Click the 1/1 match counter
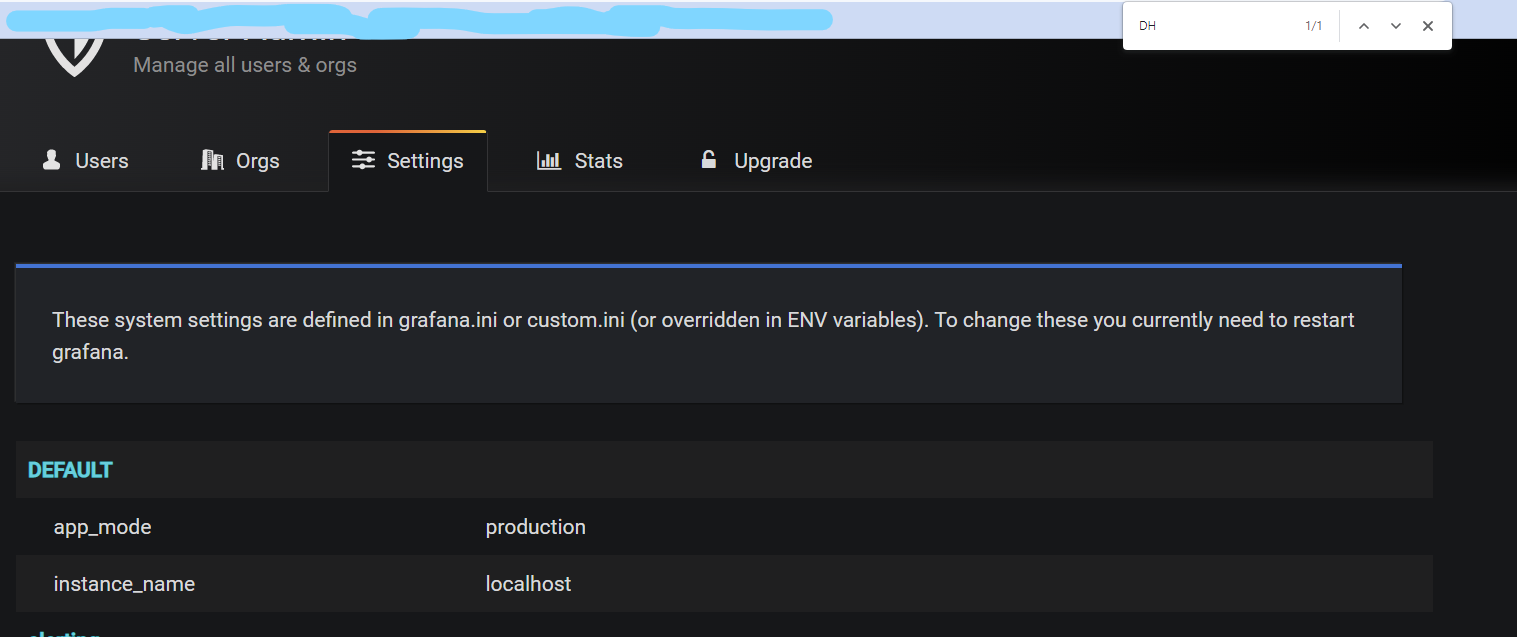Viewport: 1517px width, 637px height. [x=1314, y=26]
